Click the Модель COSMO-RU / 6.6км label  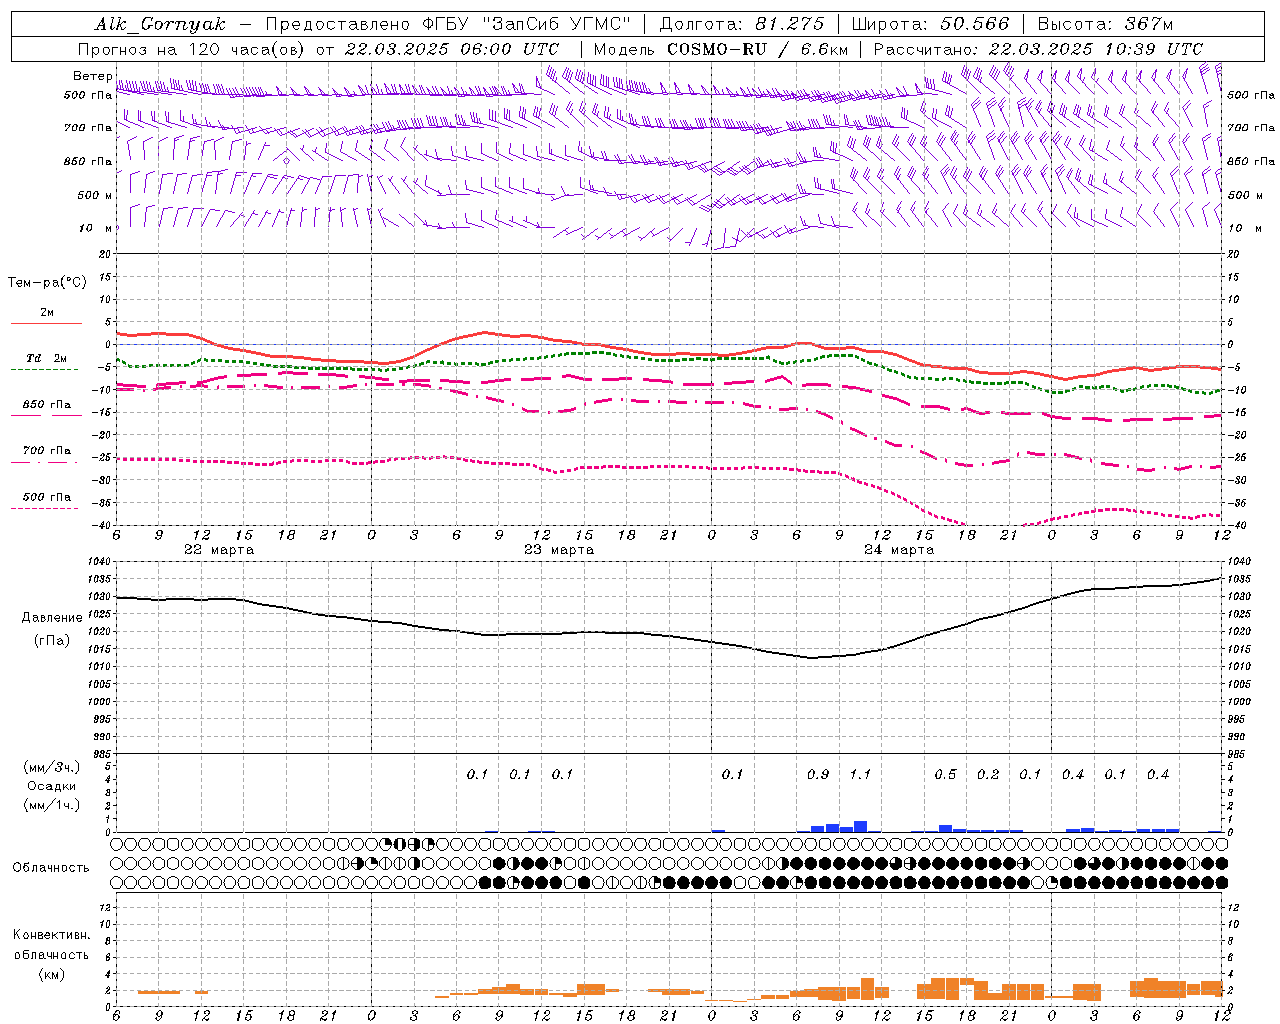click(x=721, y=49)
